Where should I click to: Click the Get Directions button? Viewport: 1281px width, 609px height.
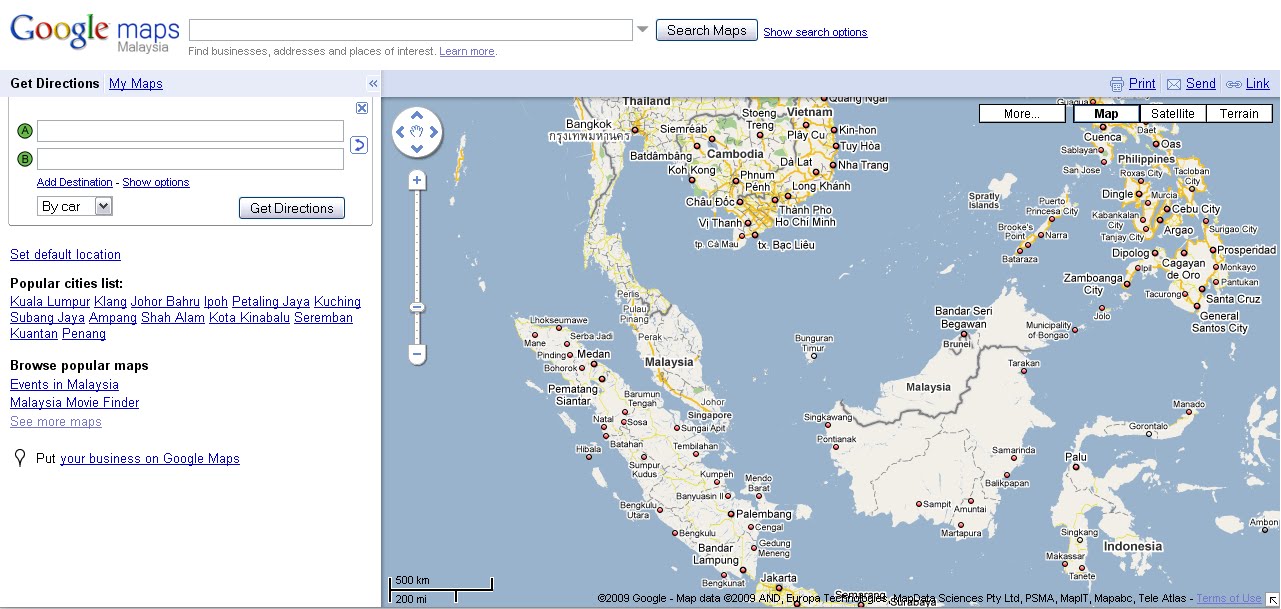click(x=292, y=208)
